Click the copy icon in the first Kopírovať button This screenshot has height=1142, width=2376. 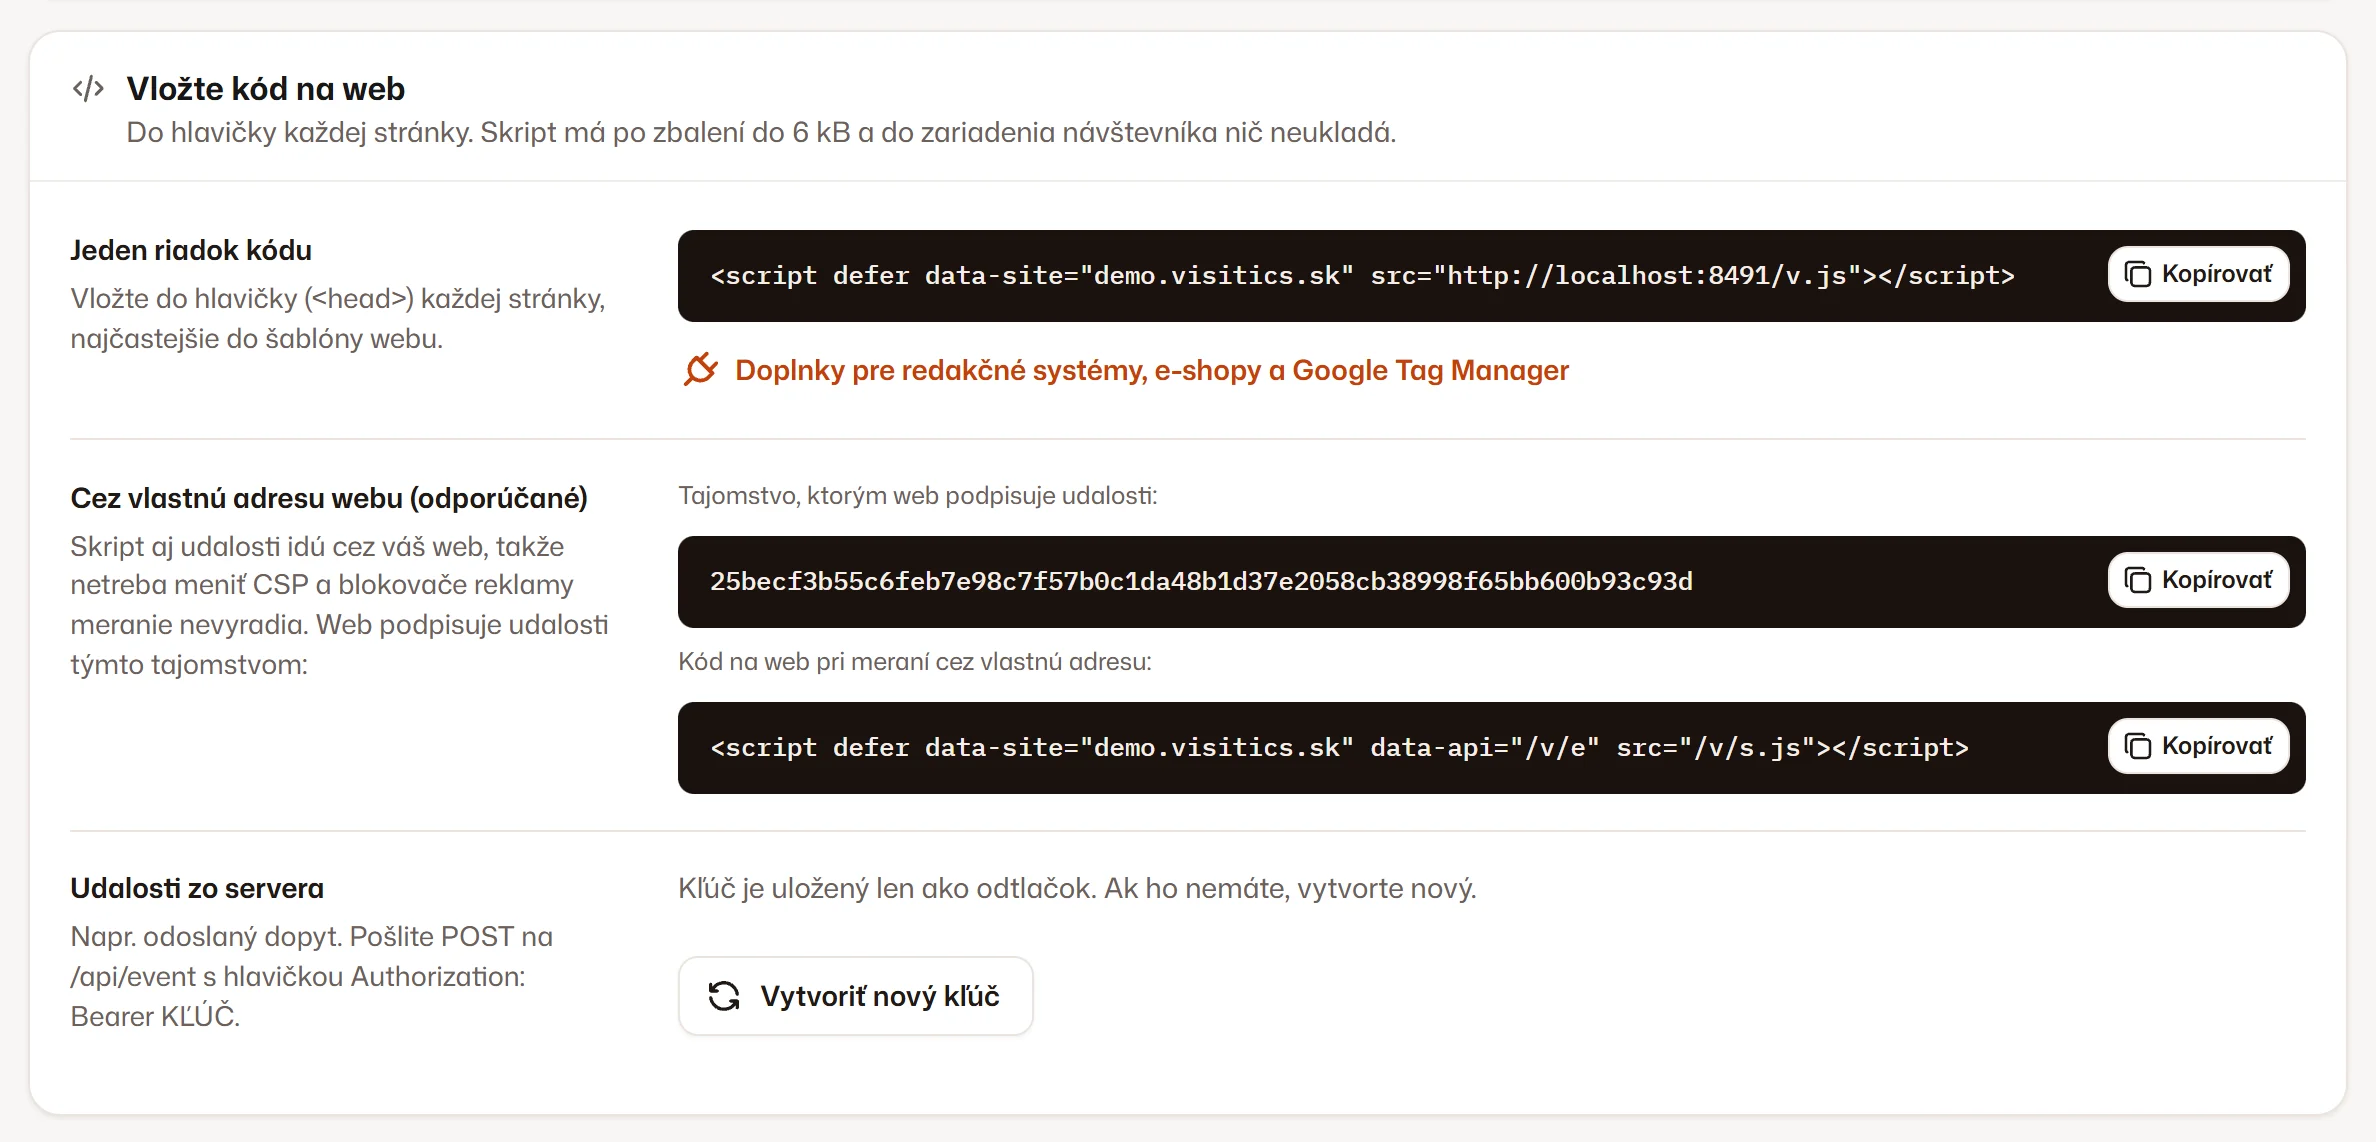(2137, 274)
